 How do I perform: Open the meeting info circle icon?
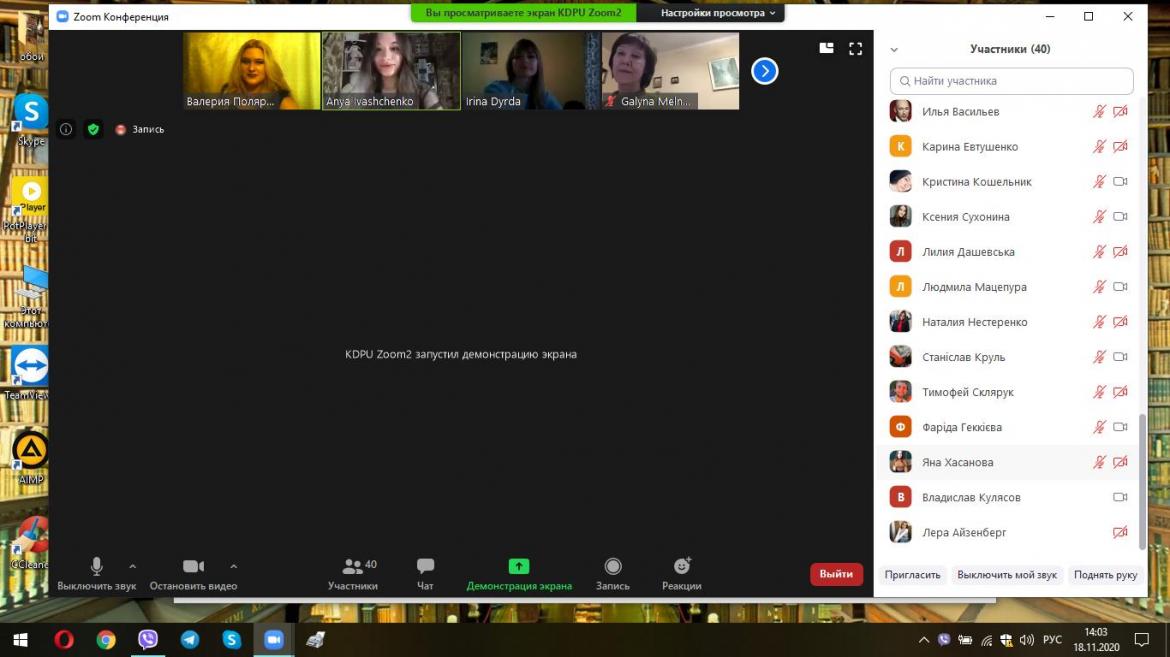(x=66, y=129)
